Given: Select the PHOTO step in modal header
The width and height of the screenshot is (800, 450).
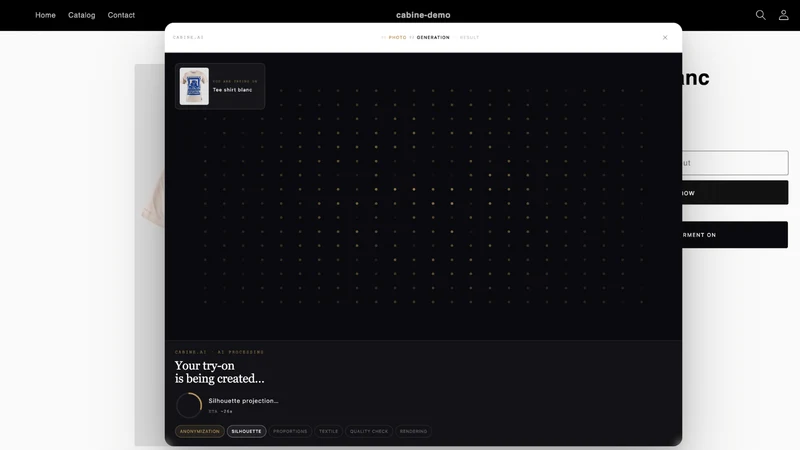Looking at the screenshot, I should 397,37.
